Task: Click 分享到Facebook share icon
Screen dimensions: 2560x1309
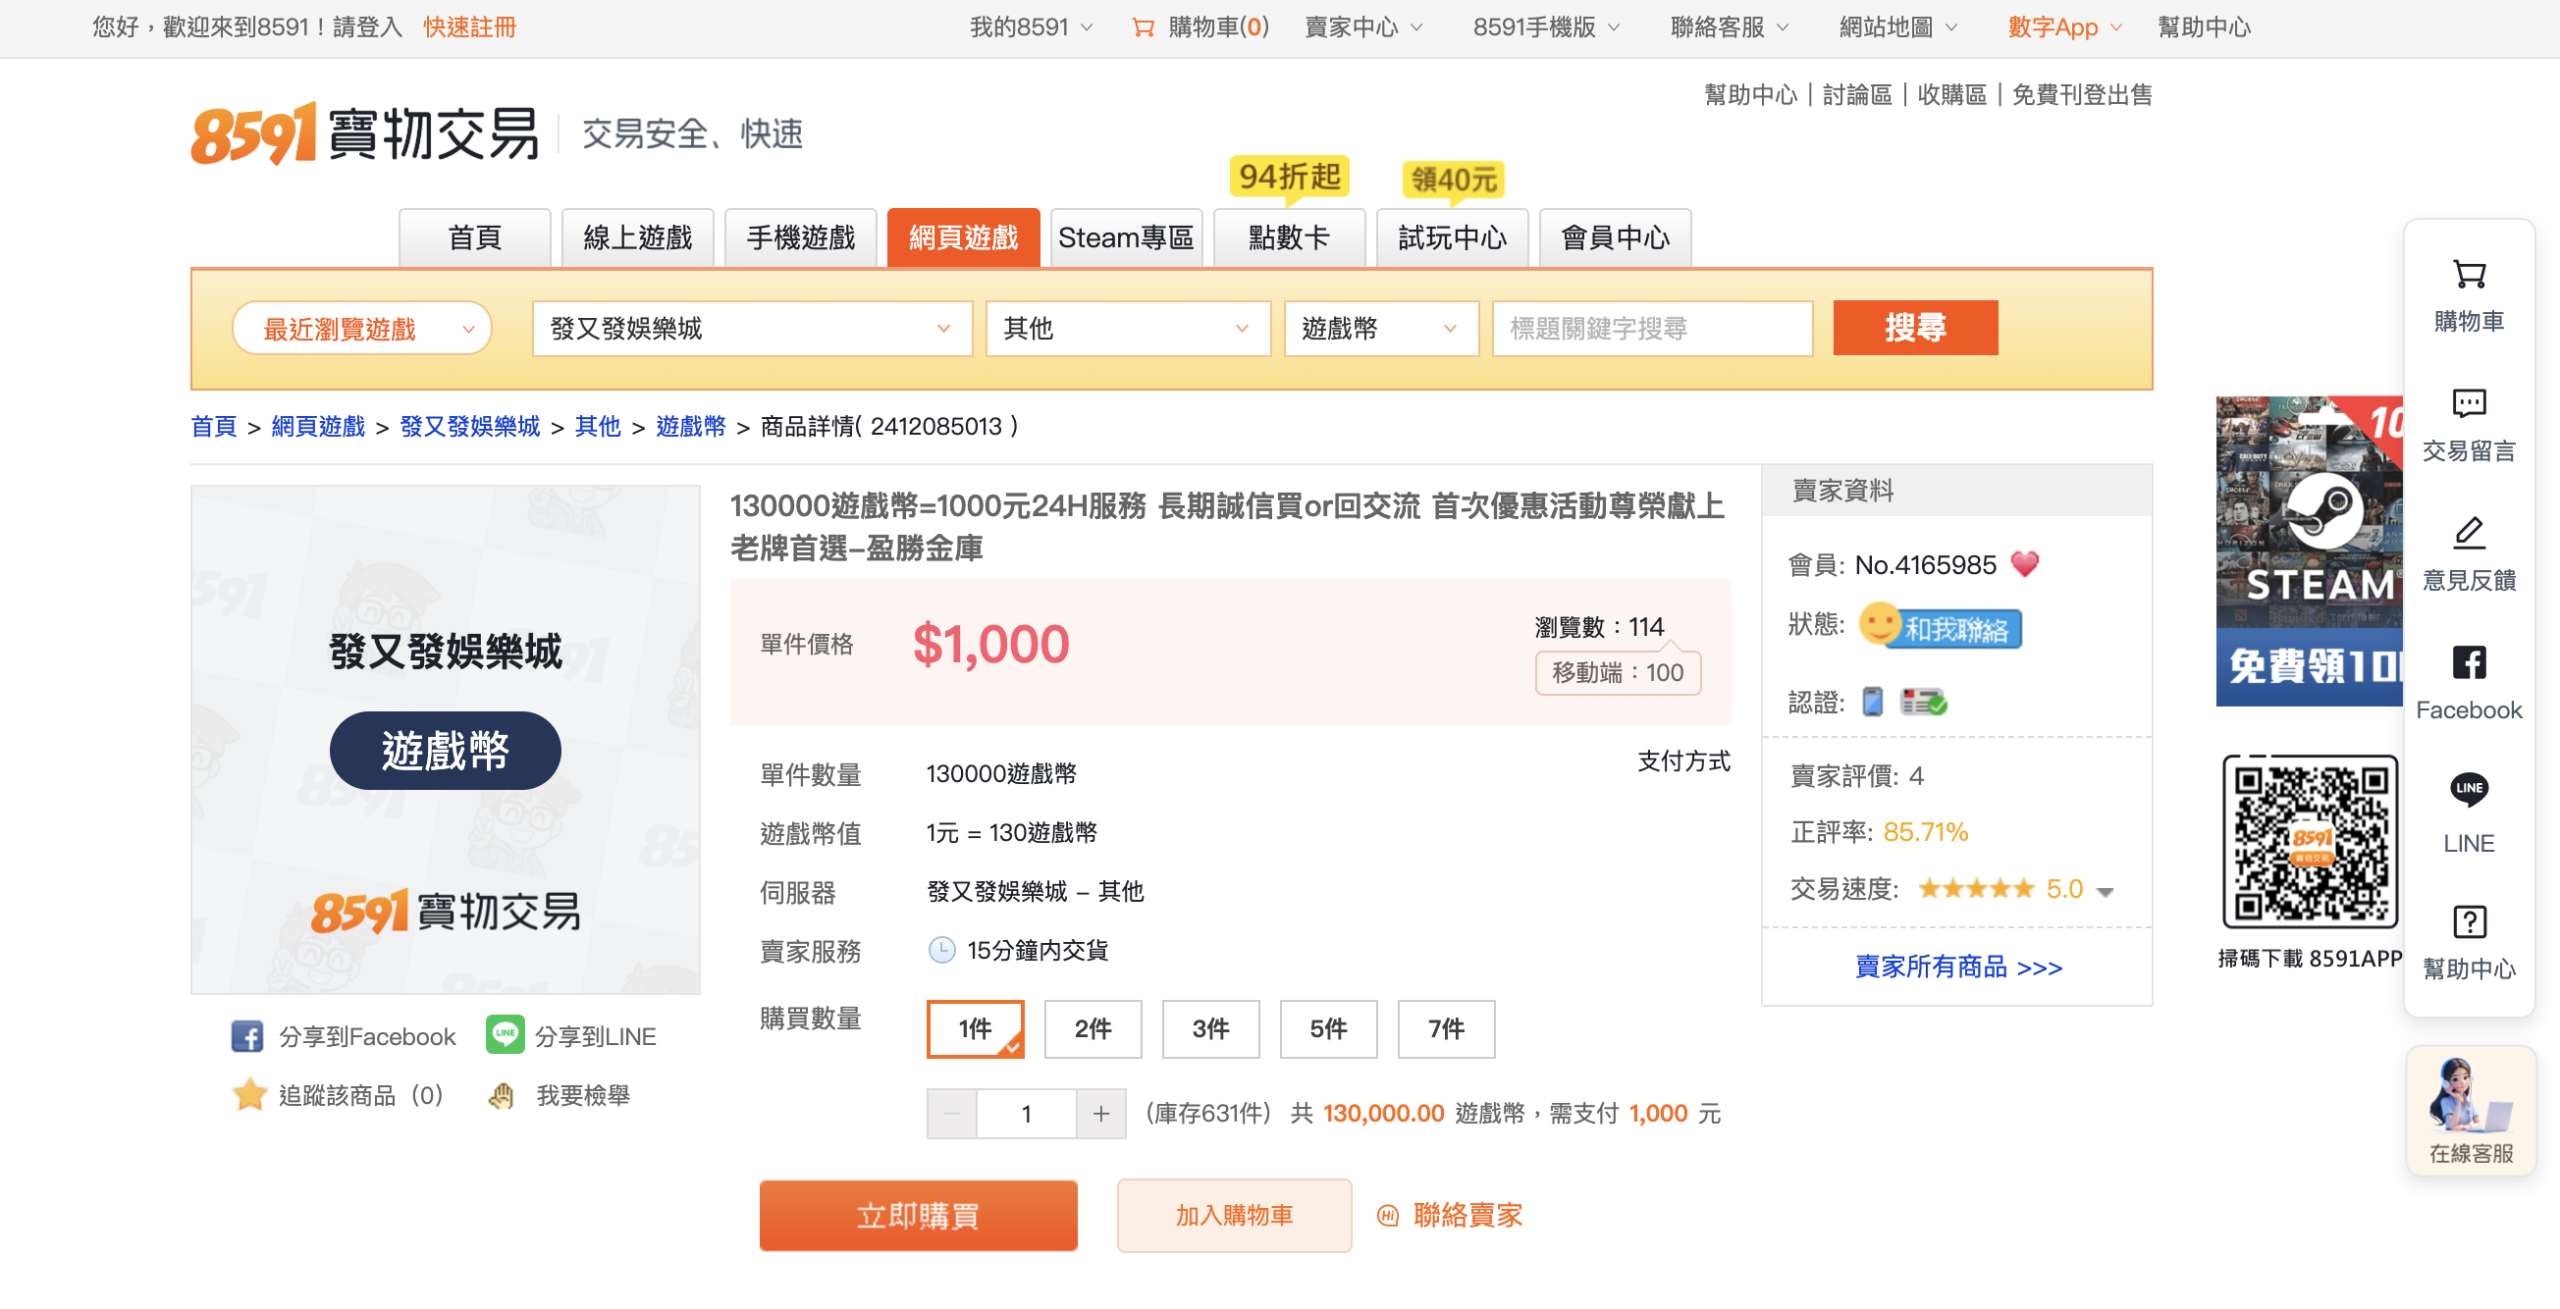Action: point(247,1036)
